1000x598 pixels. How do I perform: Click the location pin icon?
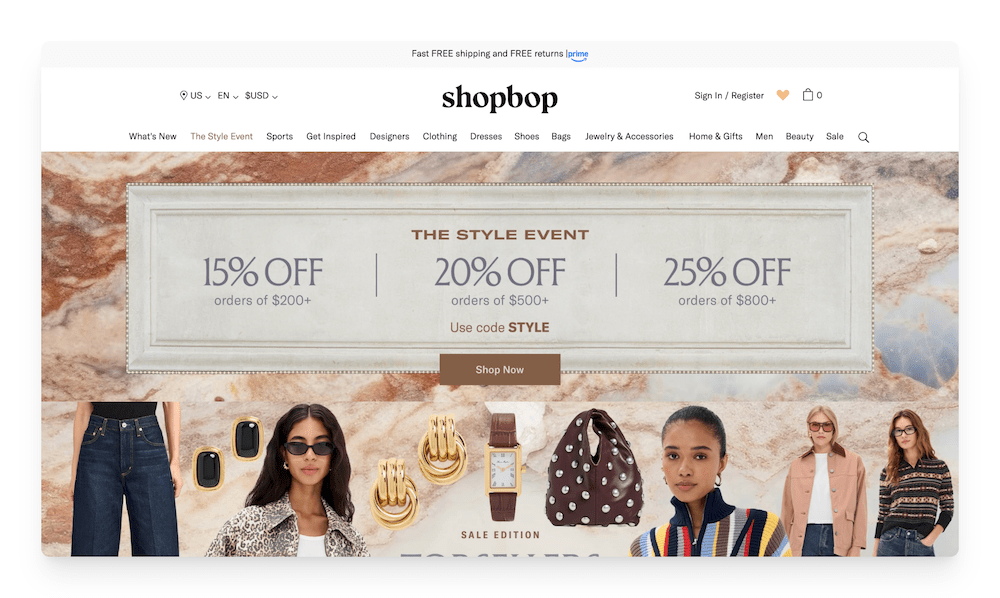click(183, 95)
